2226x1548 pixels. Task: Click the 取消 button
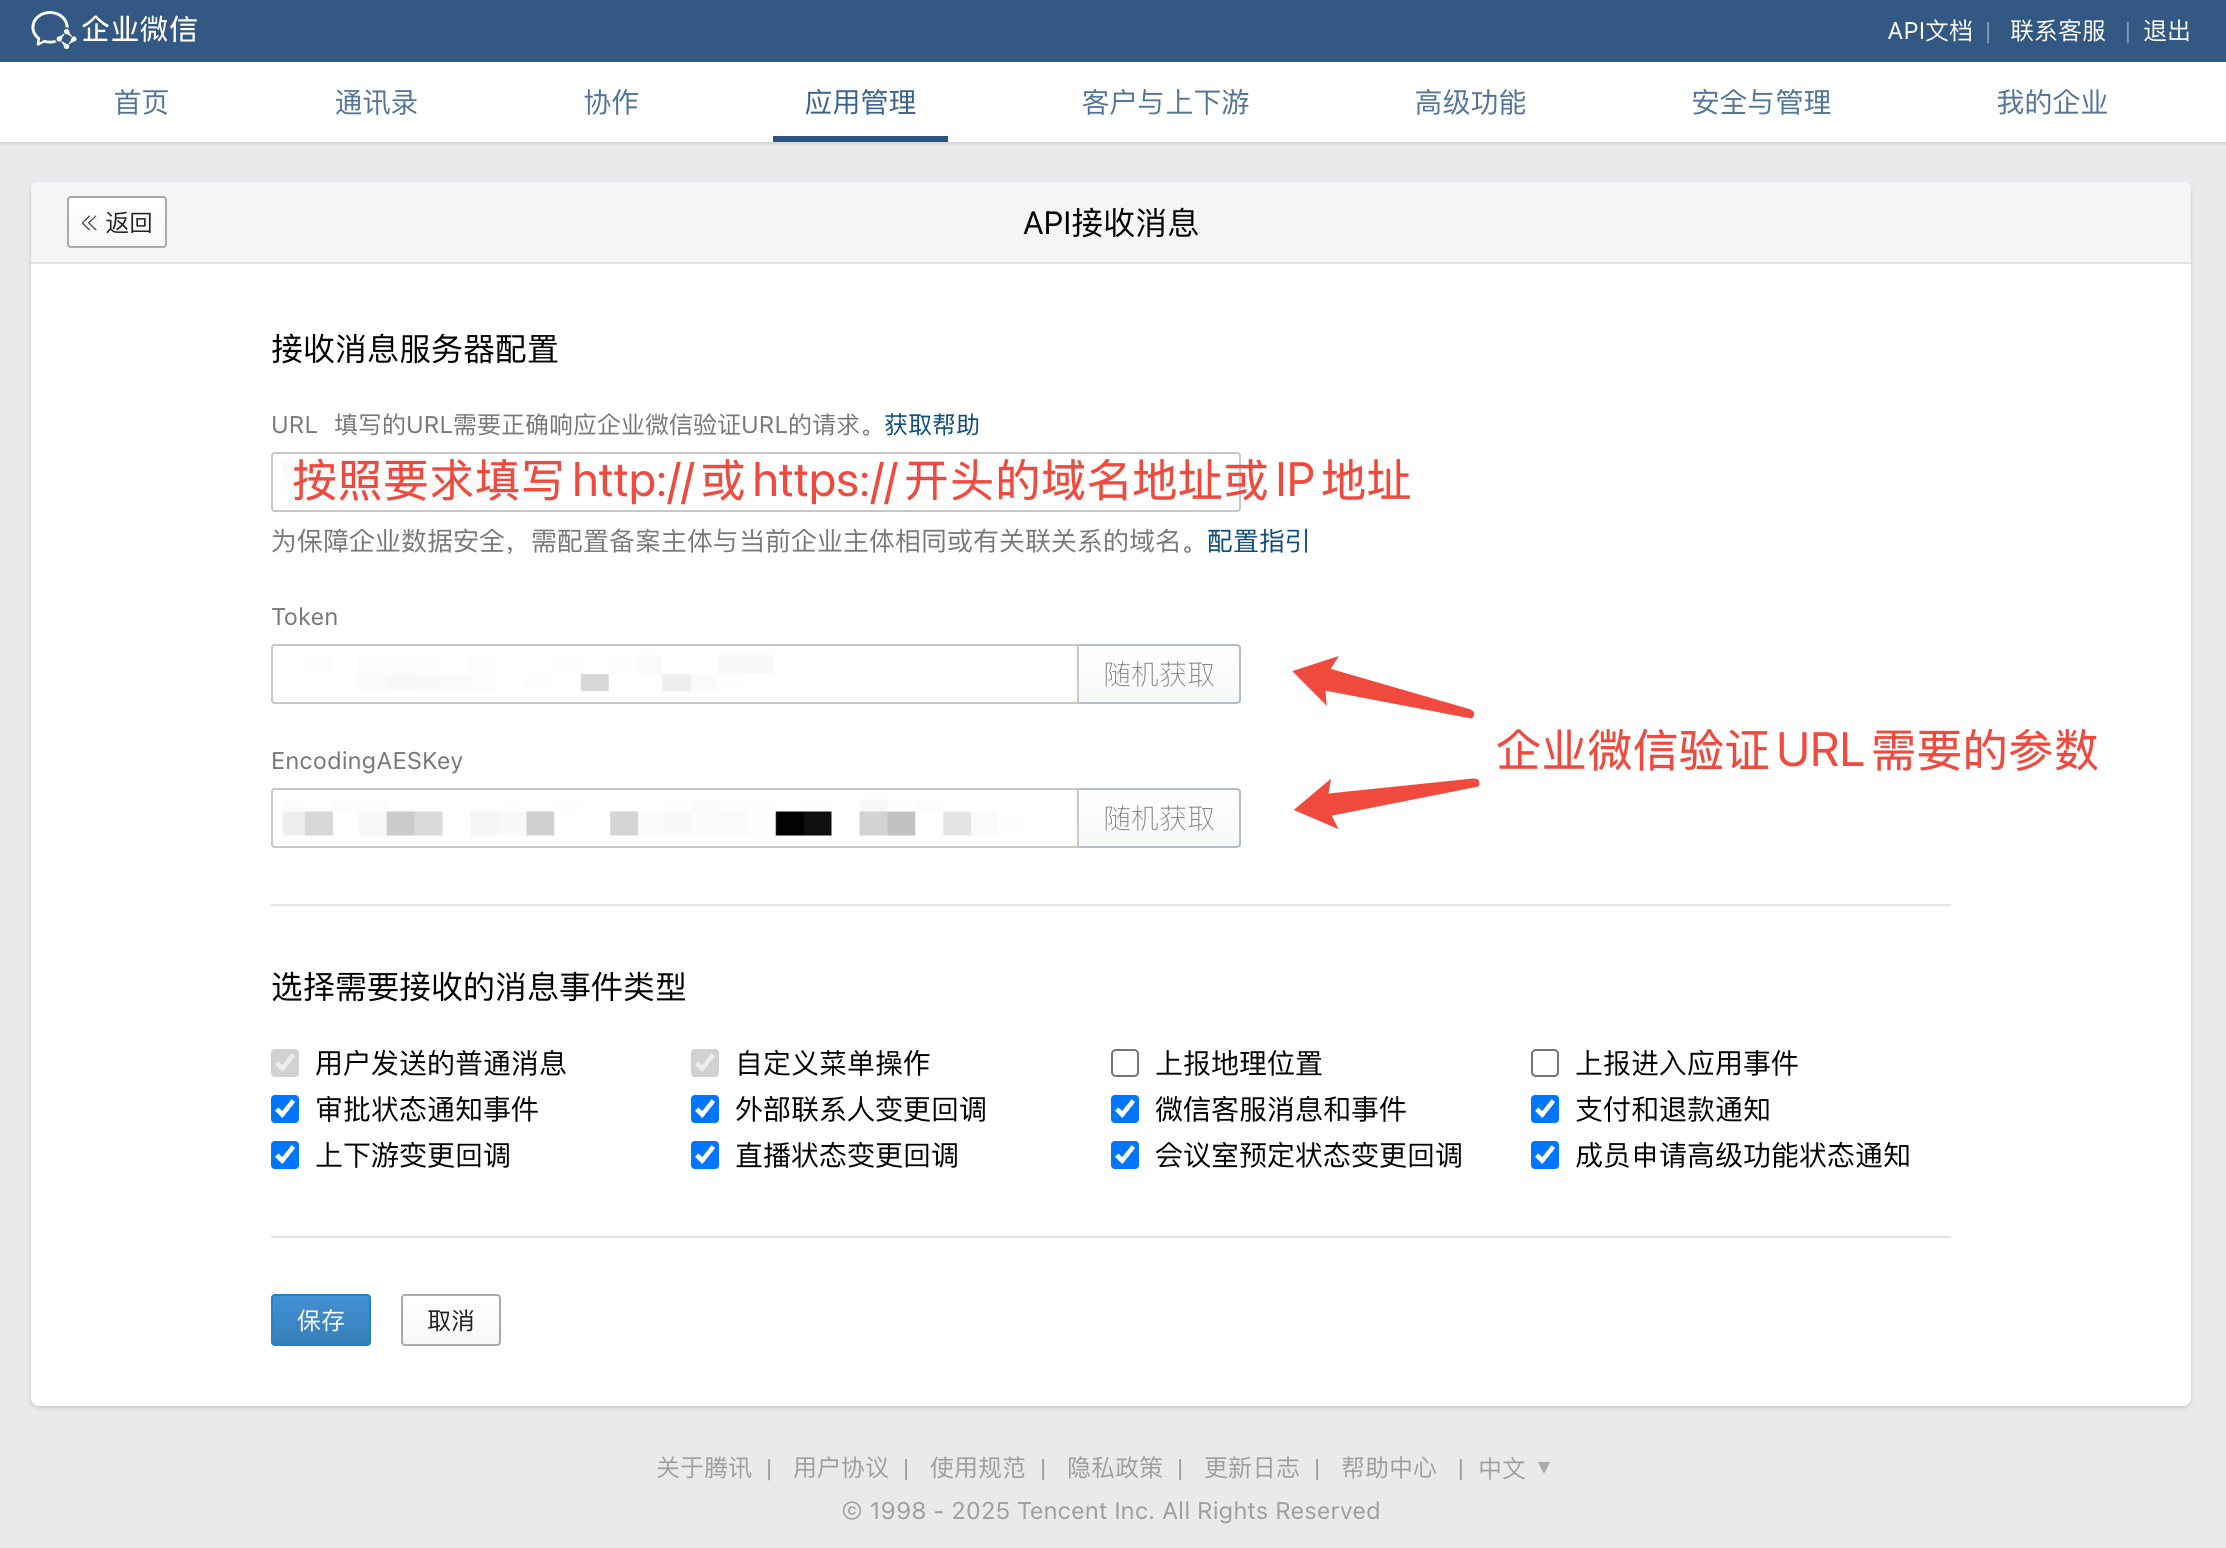pos(451,1320)
